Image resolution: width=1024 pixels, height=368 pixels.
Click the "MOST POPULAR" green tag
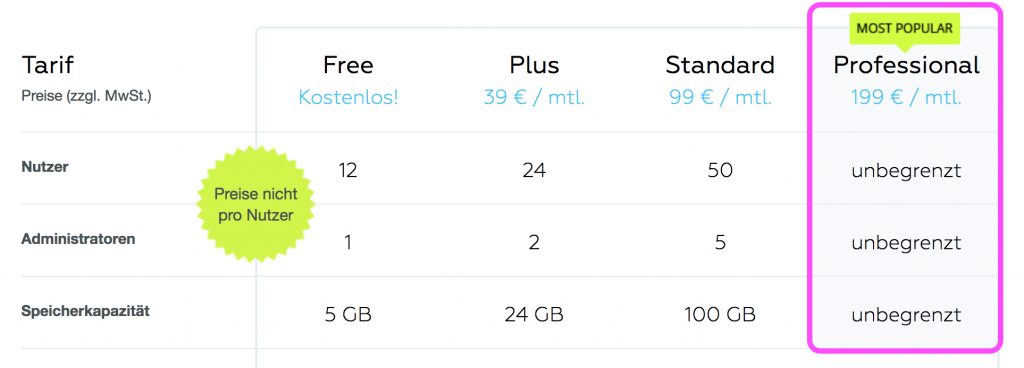click(904, 29)
